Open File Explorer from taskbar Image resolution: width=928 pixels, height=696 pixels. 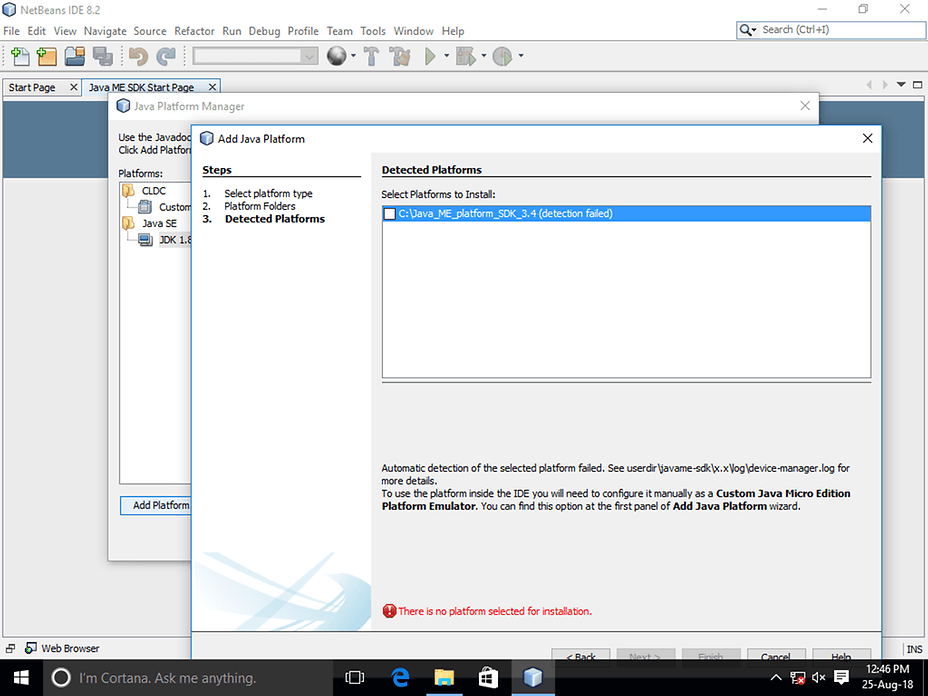[x=444, y=678]
